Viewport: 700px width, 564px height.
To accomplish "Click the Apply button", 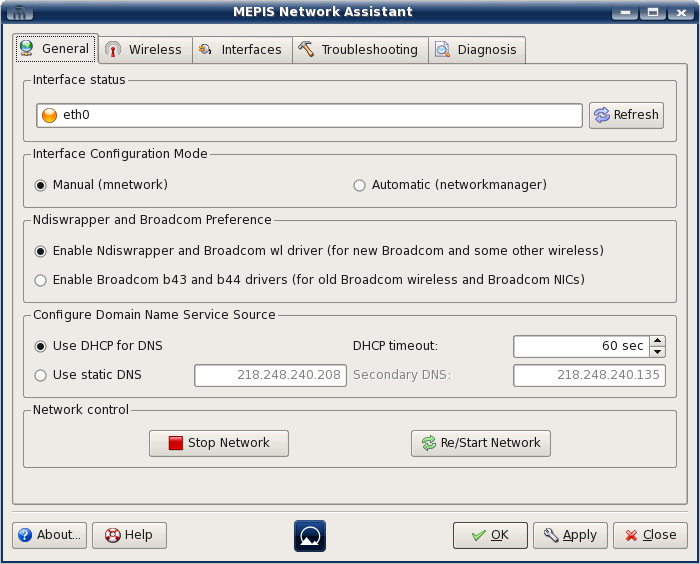I will 569,535.
